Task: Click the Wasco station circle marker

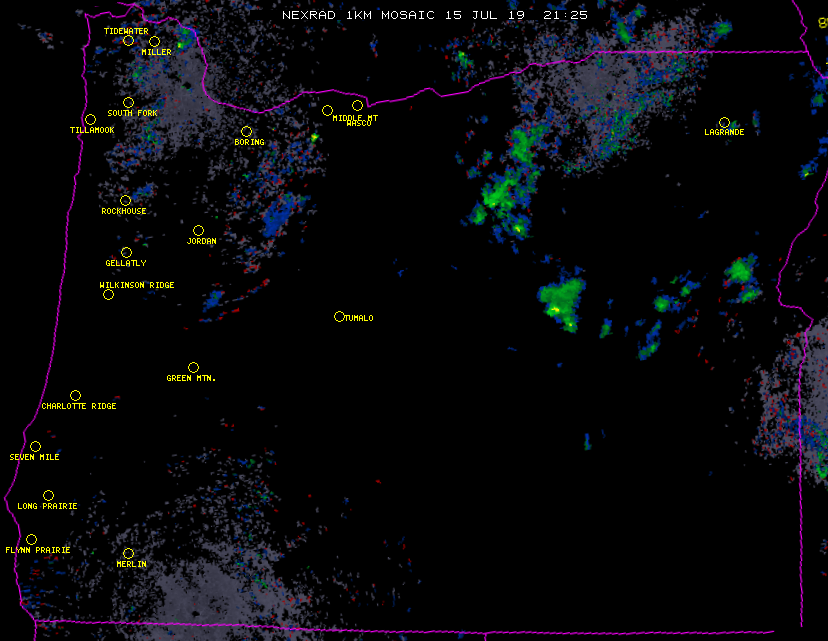Action: (x=357, y=106)
